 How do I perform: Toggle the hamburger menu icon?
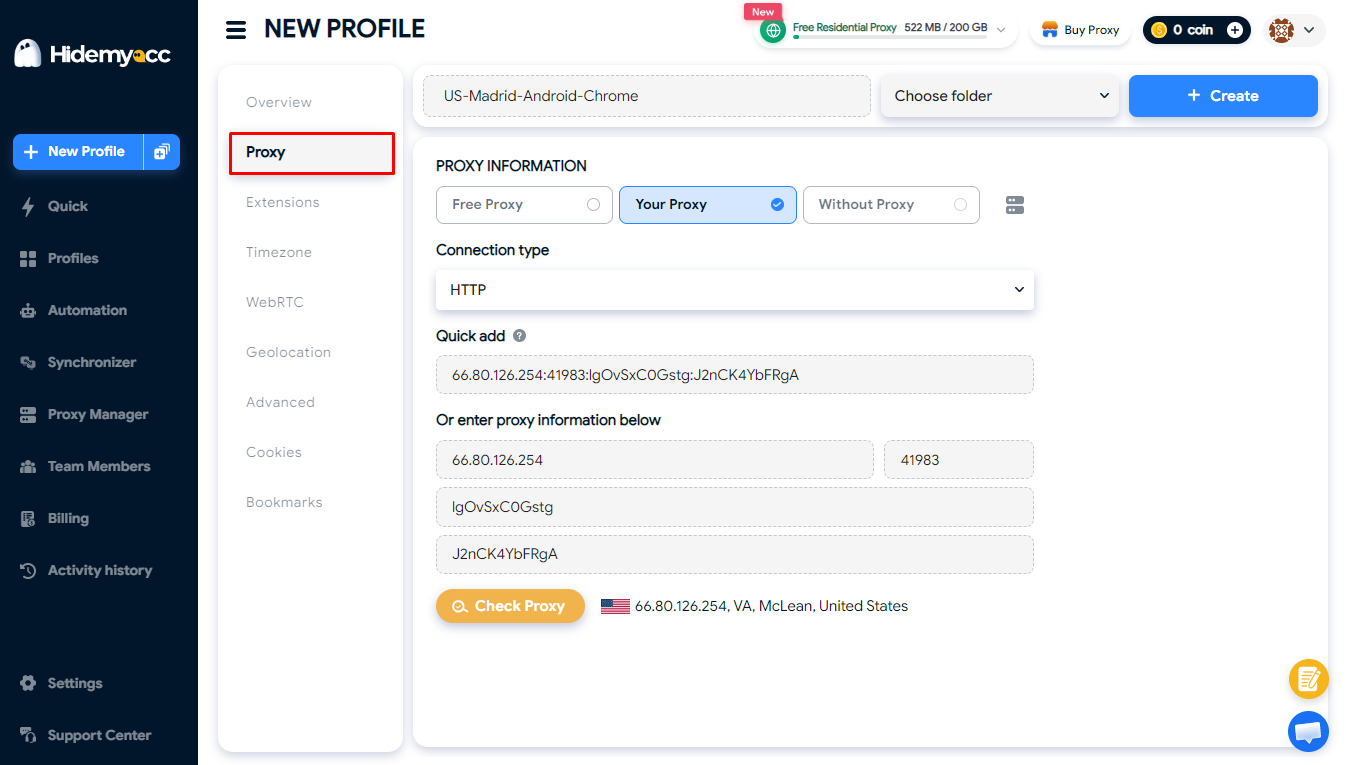coord(236,30)
